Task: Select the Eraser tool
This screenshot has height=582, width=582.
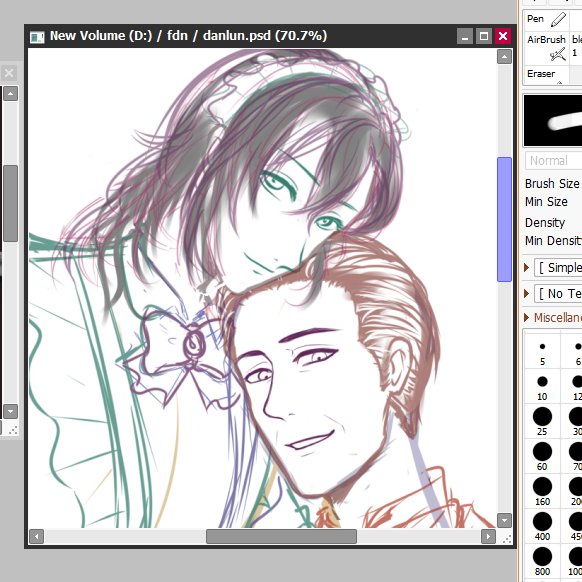Action: (546, 75)
